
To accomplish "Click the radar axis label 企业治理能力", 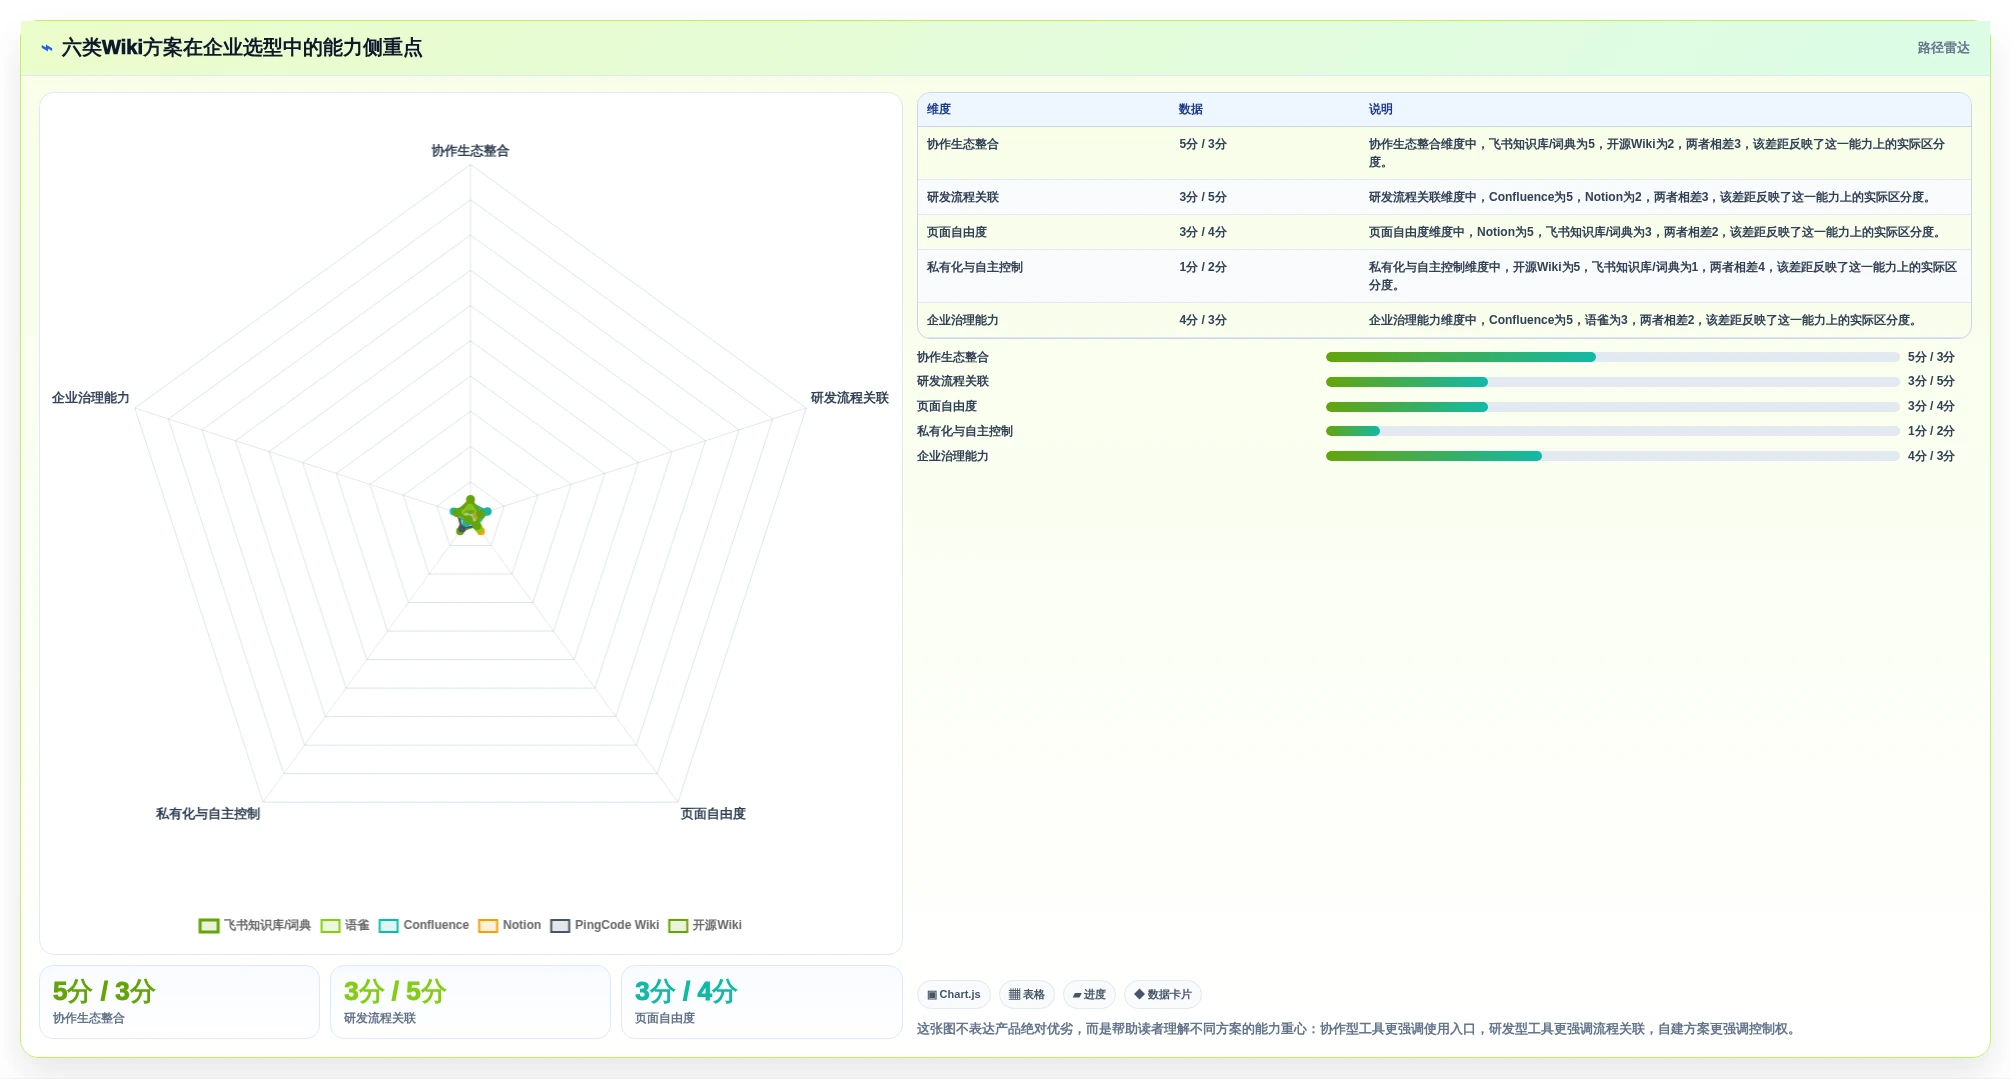I will coord(91,398).
